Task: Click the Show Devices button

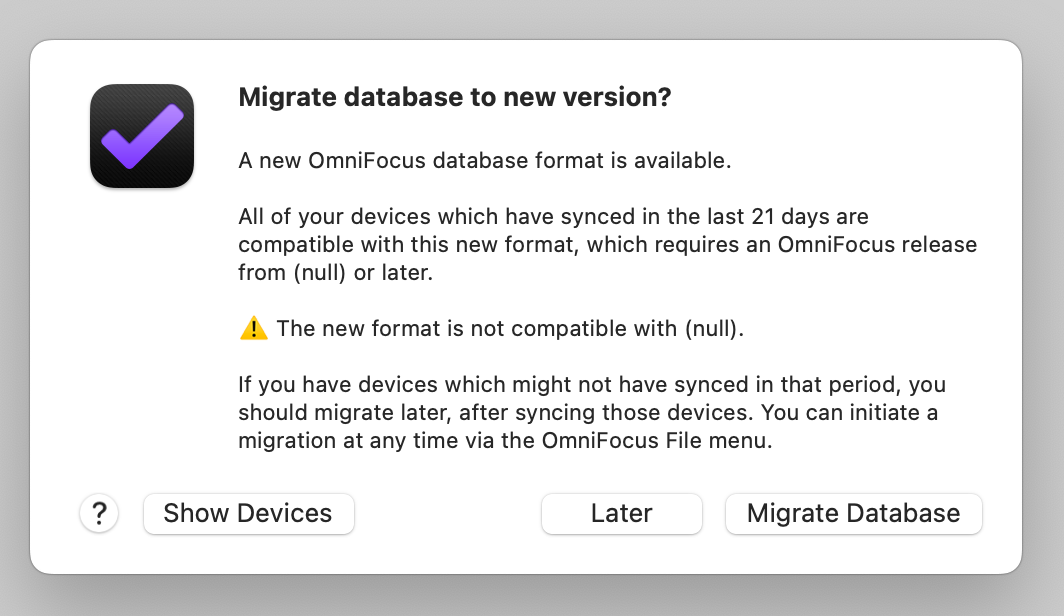Action: [248, 514]
